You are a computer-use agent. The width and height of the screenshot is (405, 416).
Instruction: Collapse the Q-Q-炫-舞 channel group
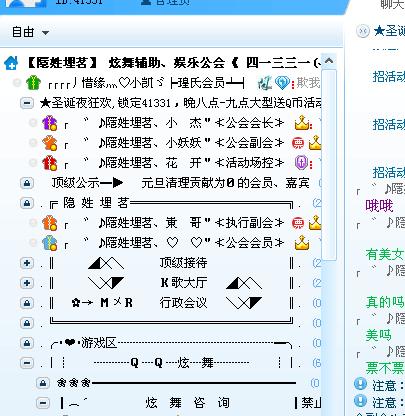(x=27, y=363)
